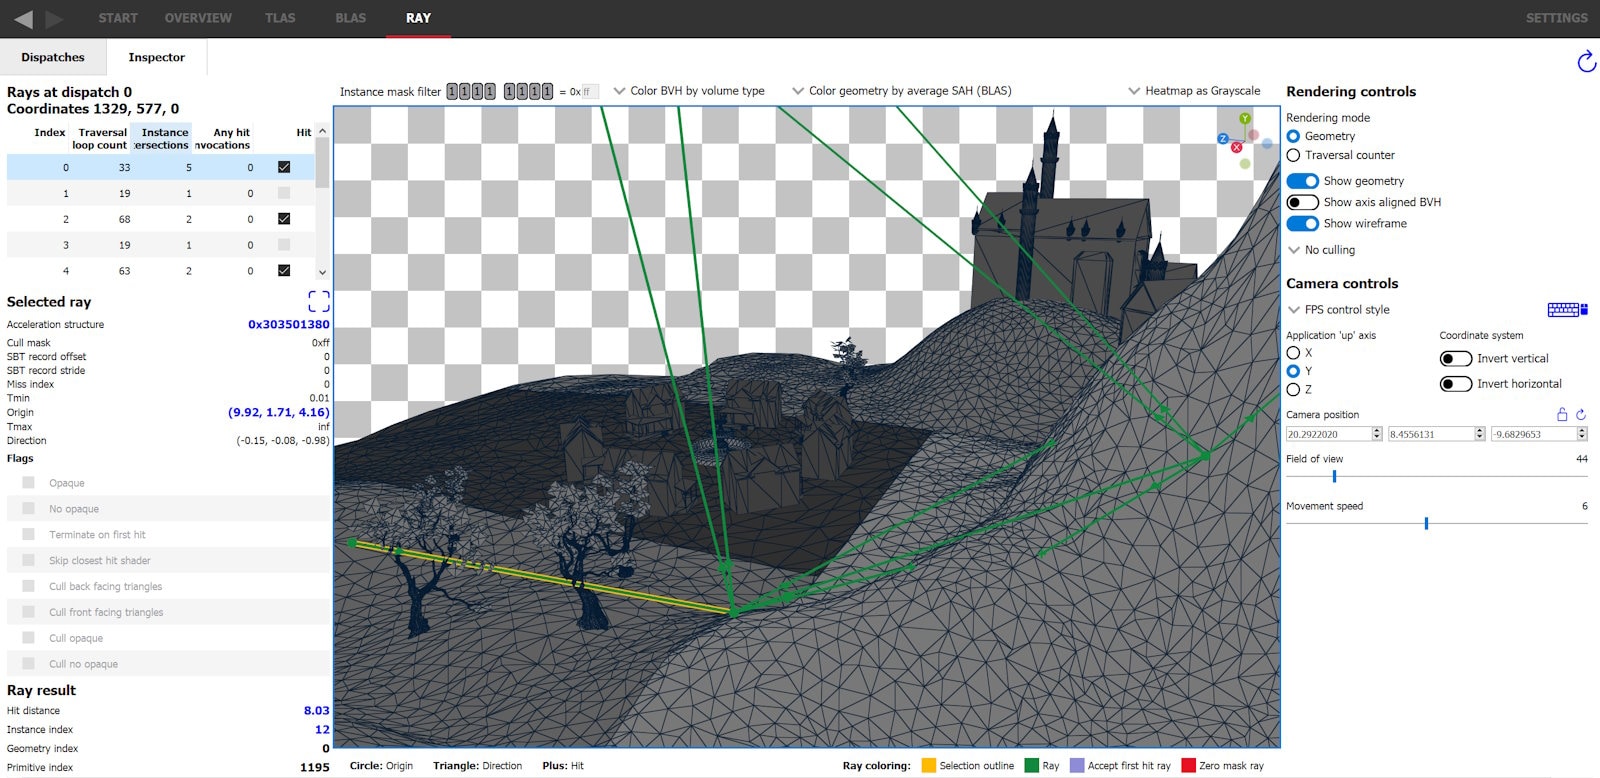Turn off the Show wireframe switch
Image resolution: width=1600 pixels, height=778 pixels.
coord(1302,224)
